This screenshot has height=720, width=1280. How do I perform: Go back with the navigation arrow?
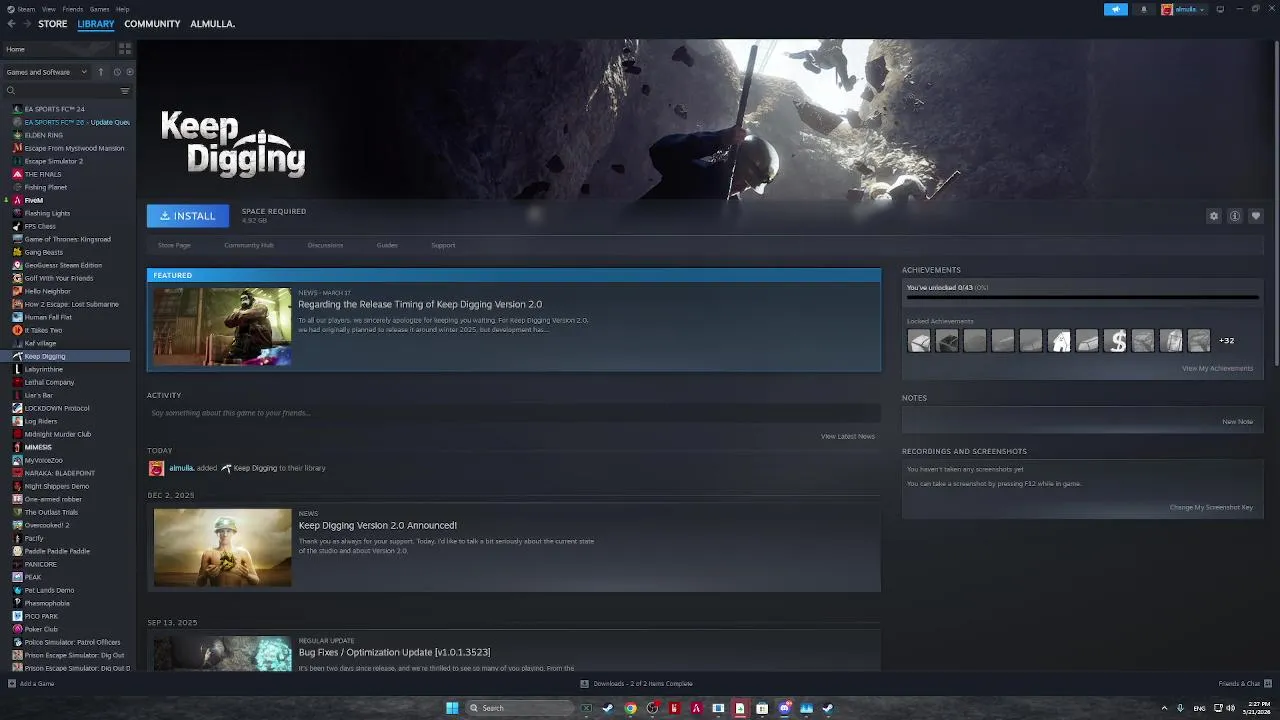(x=12, y=24)
